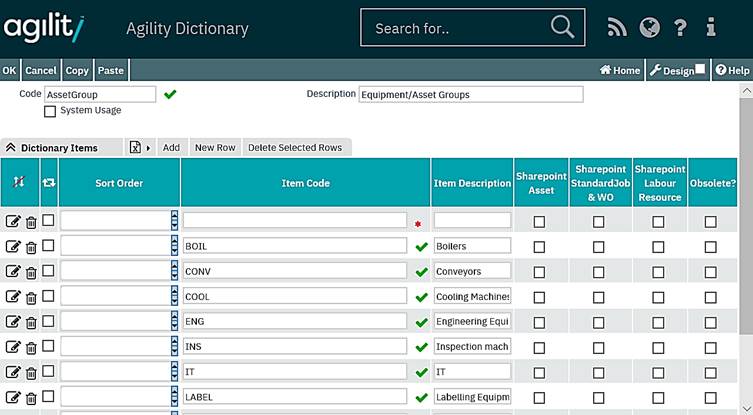753x415 pixels.
Task: Click Delete Selected Rows button
Action: click(294, 148)
